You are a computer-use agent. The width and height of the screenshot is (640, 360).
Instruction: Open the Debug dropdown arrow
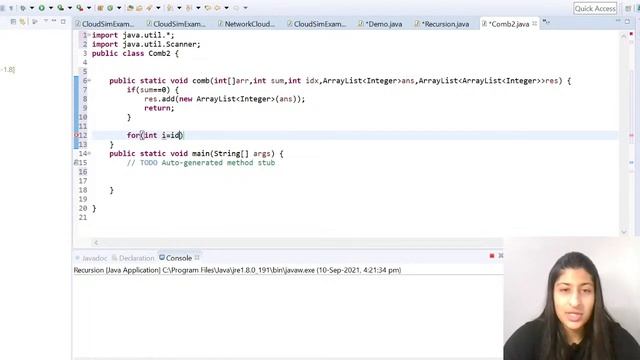pyautogui.click(x=32, y=8)
